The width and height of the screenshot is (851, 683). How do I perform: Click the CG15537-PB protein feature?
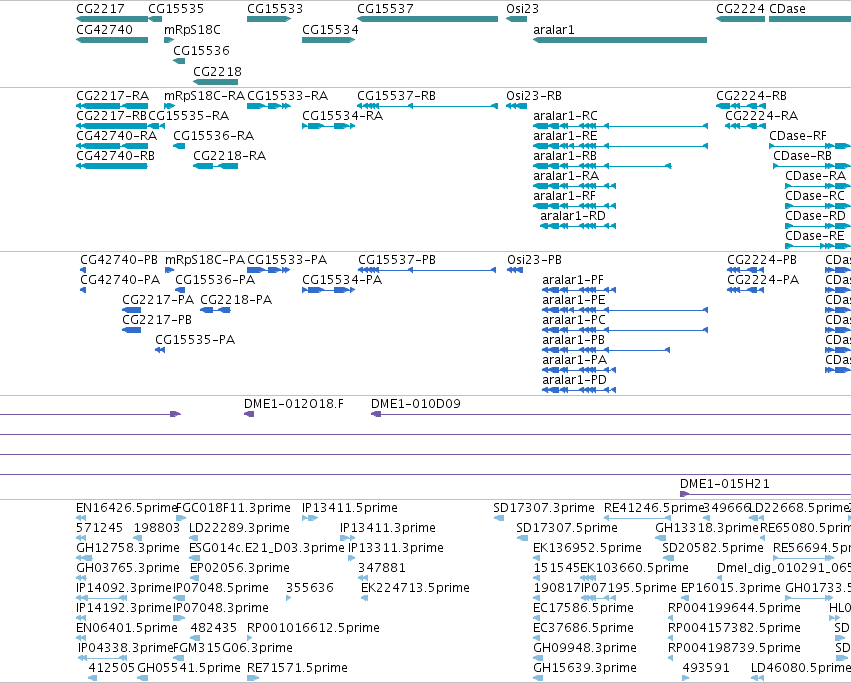point(427,270)
